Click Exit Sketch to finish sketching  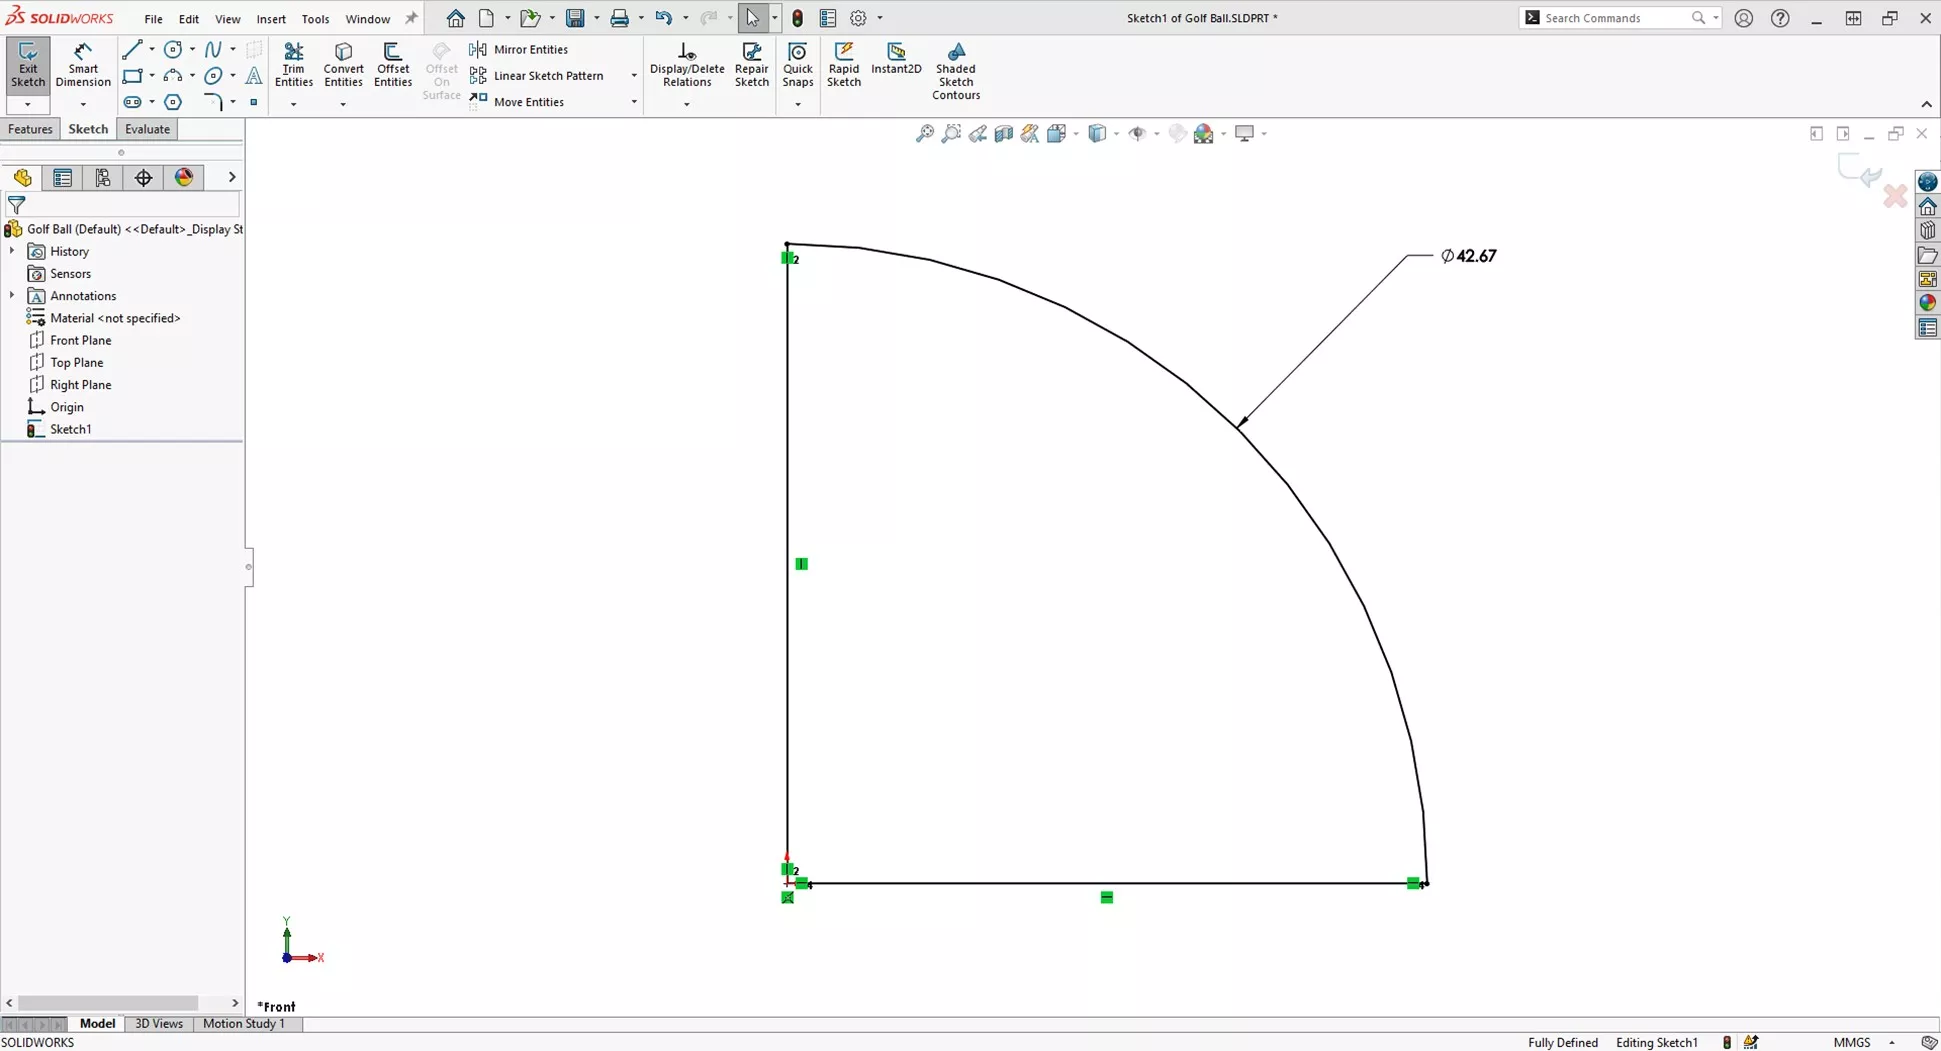(27, 63)
